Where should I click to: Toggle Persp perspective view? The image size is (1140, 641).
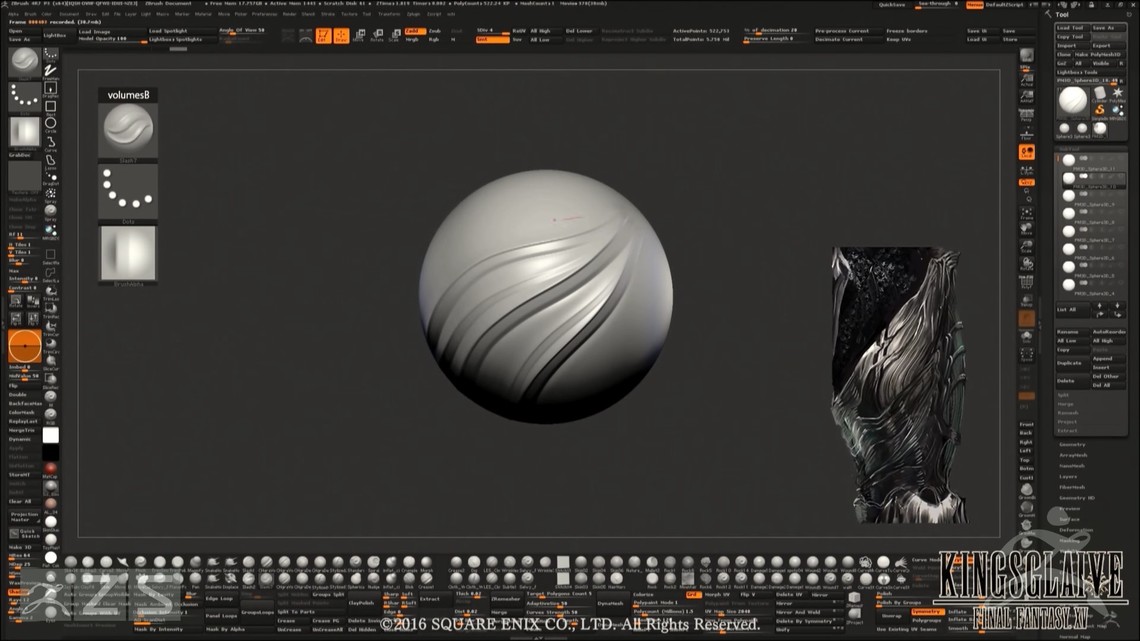coord(1027,116)
